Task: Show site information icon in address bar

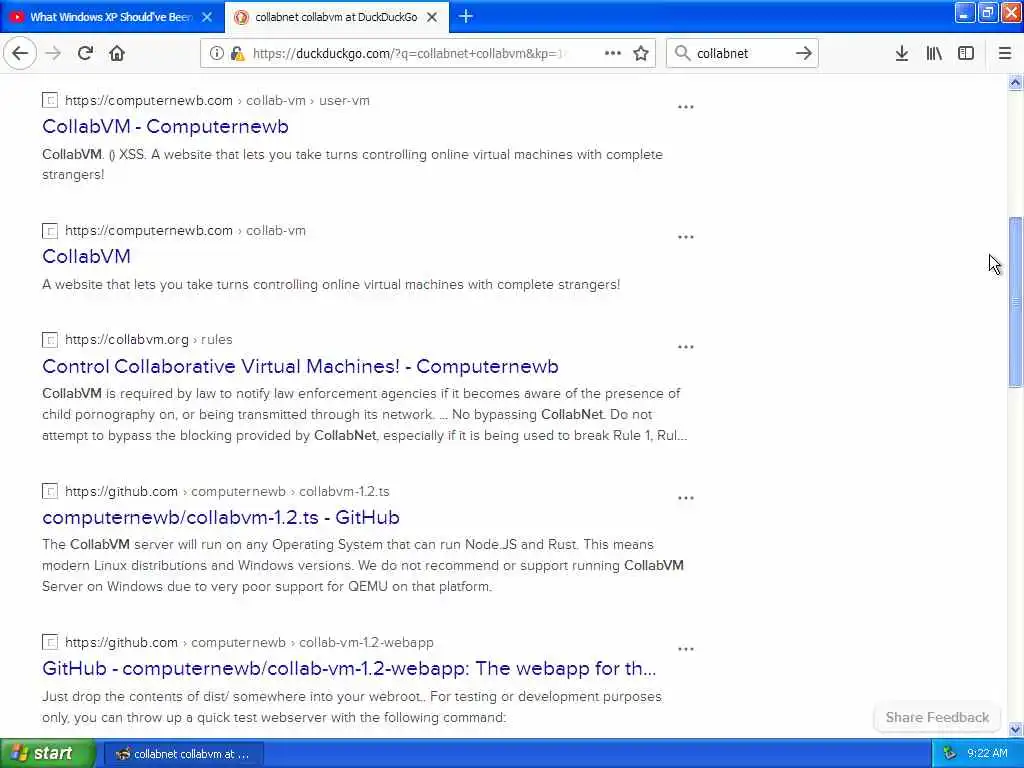Action: coord(216,54)
